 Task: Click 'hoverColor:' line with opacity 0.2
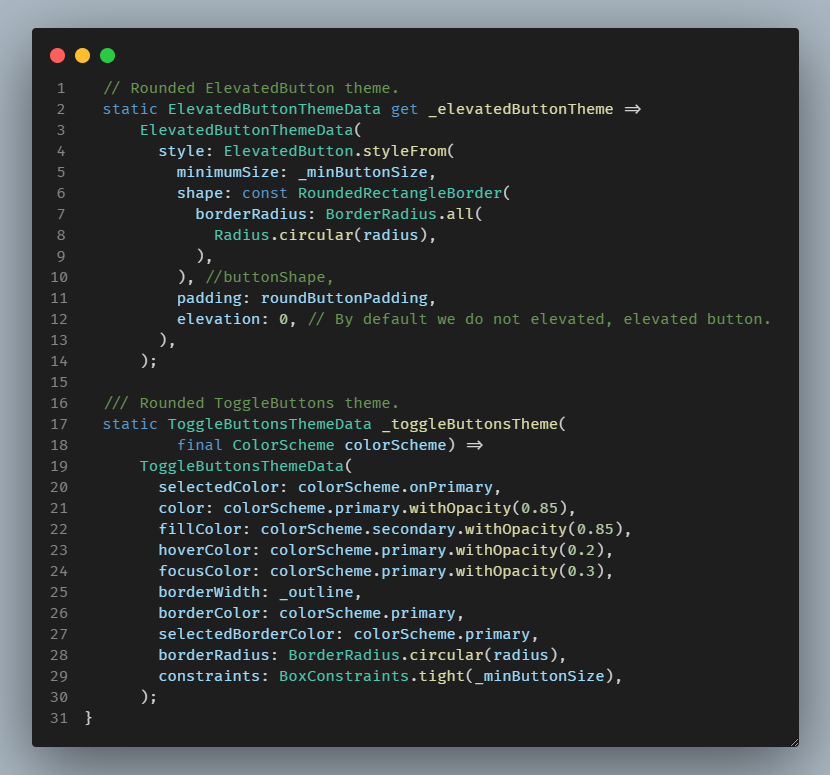coord(385,550)
